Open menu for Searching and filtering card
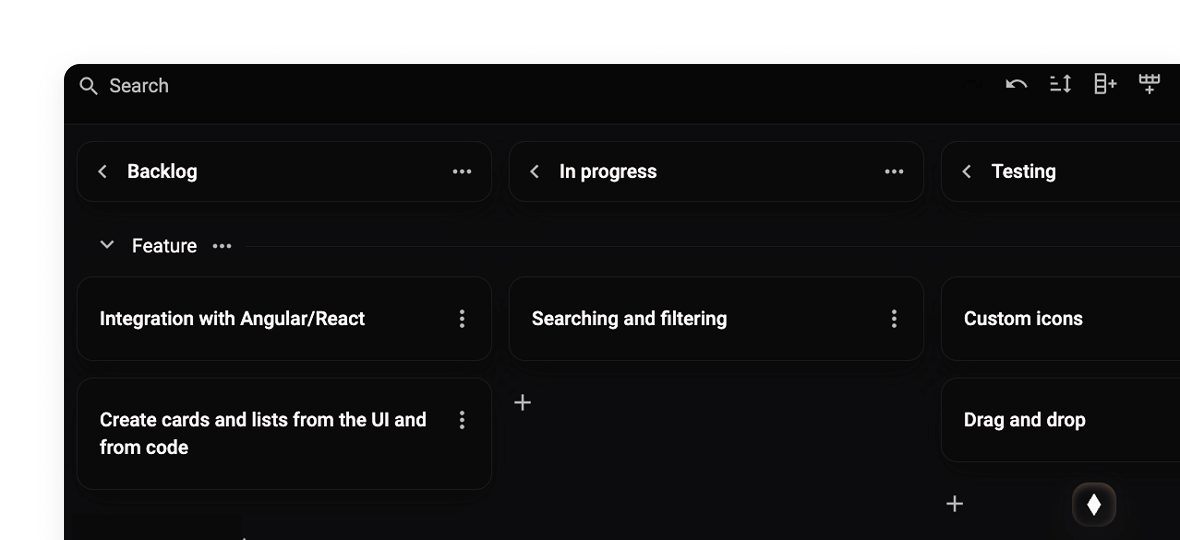This screenshot has width=1180, height=540. 894,319
